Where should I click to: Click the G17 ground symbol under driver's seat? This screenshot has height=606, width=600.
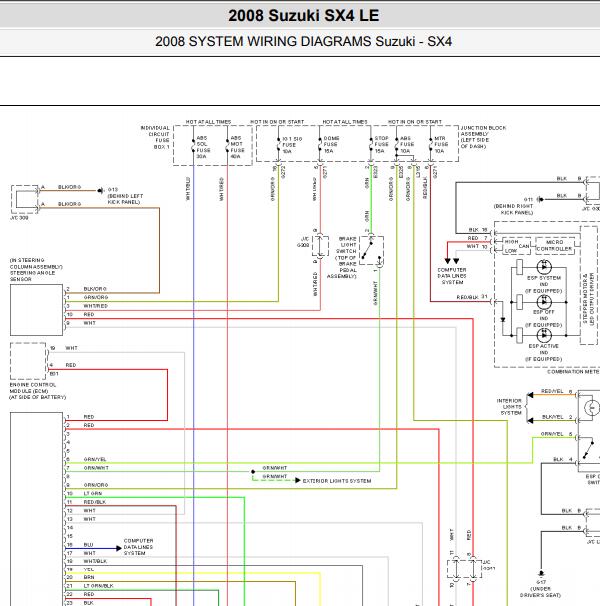coord(541,574)
